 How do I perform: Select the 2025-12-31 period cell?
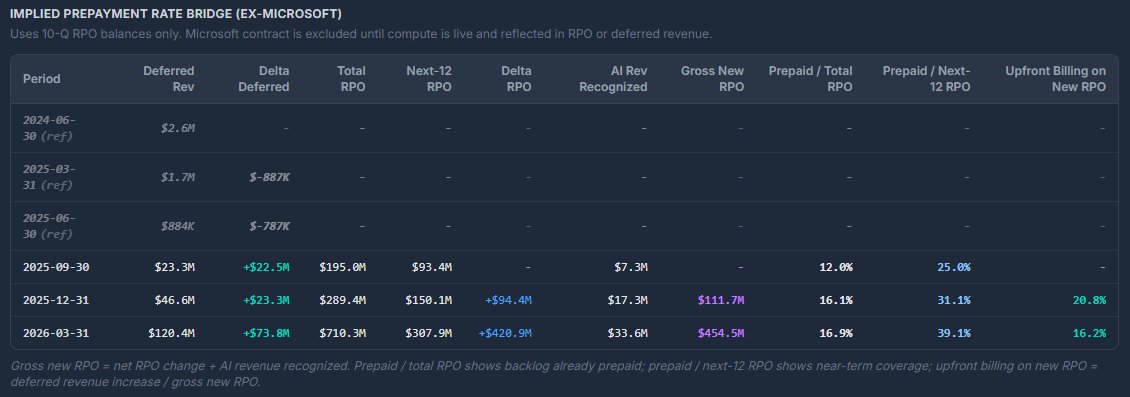pyautogui.click(x=56, y=300)
